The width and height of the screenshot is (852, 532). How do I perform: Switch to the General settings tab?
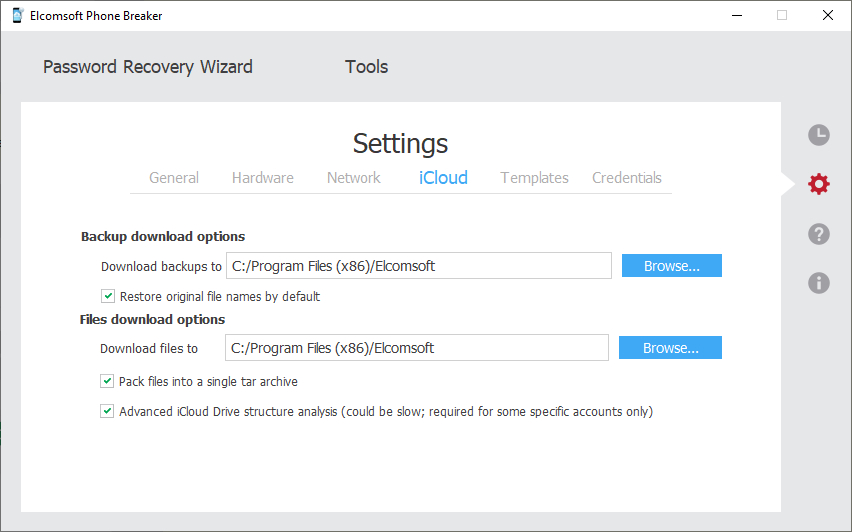click(174, 178)
